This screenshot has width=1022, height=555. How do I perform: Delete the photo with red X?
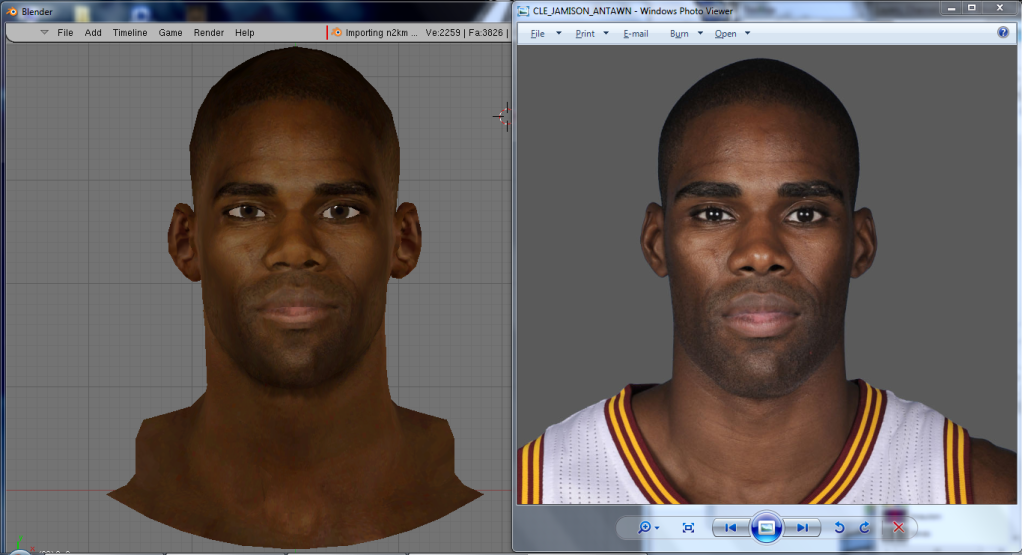[x=898, y=528]
